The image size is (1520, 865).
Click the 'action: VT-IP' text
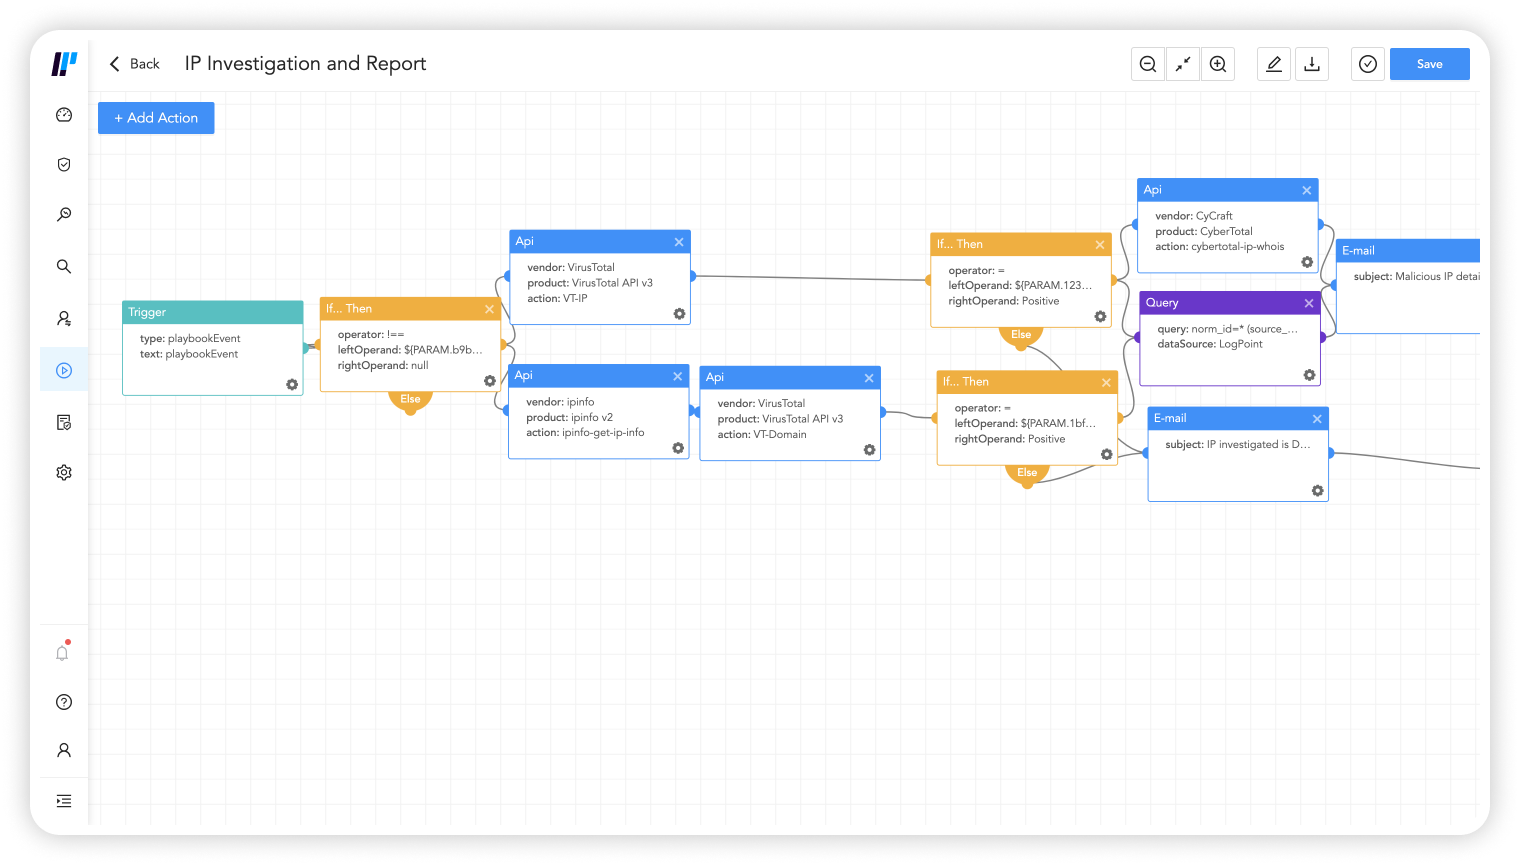(557, 299)
